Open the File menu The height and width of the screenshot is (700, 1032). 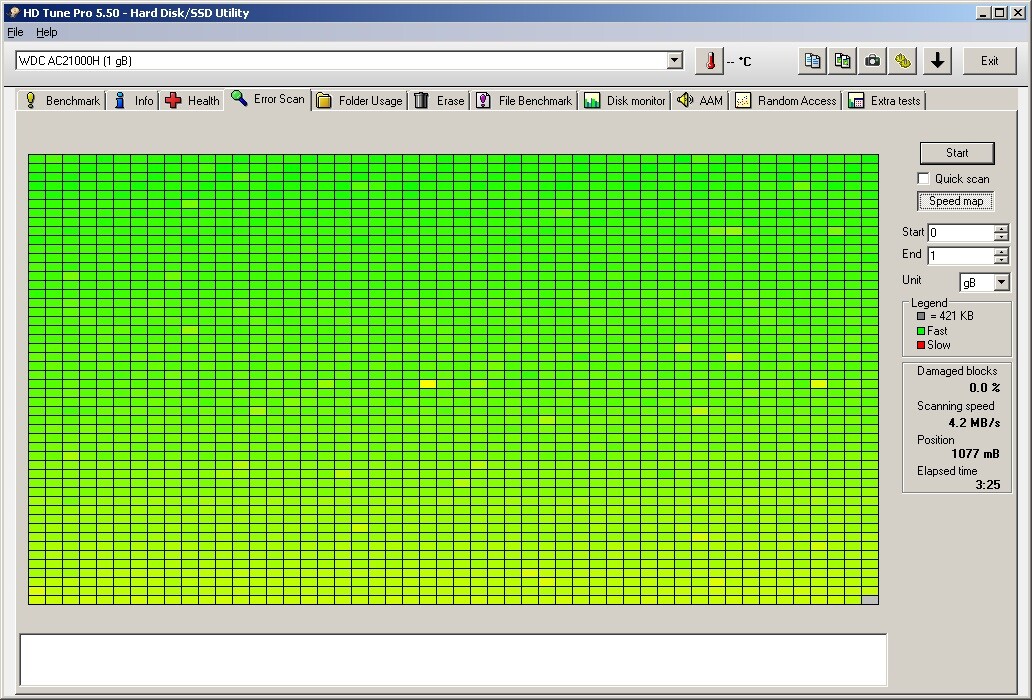(15, 32)
